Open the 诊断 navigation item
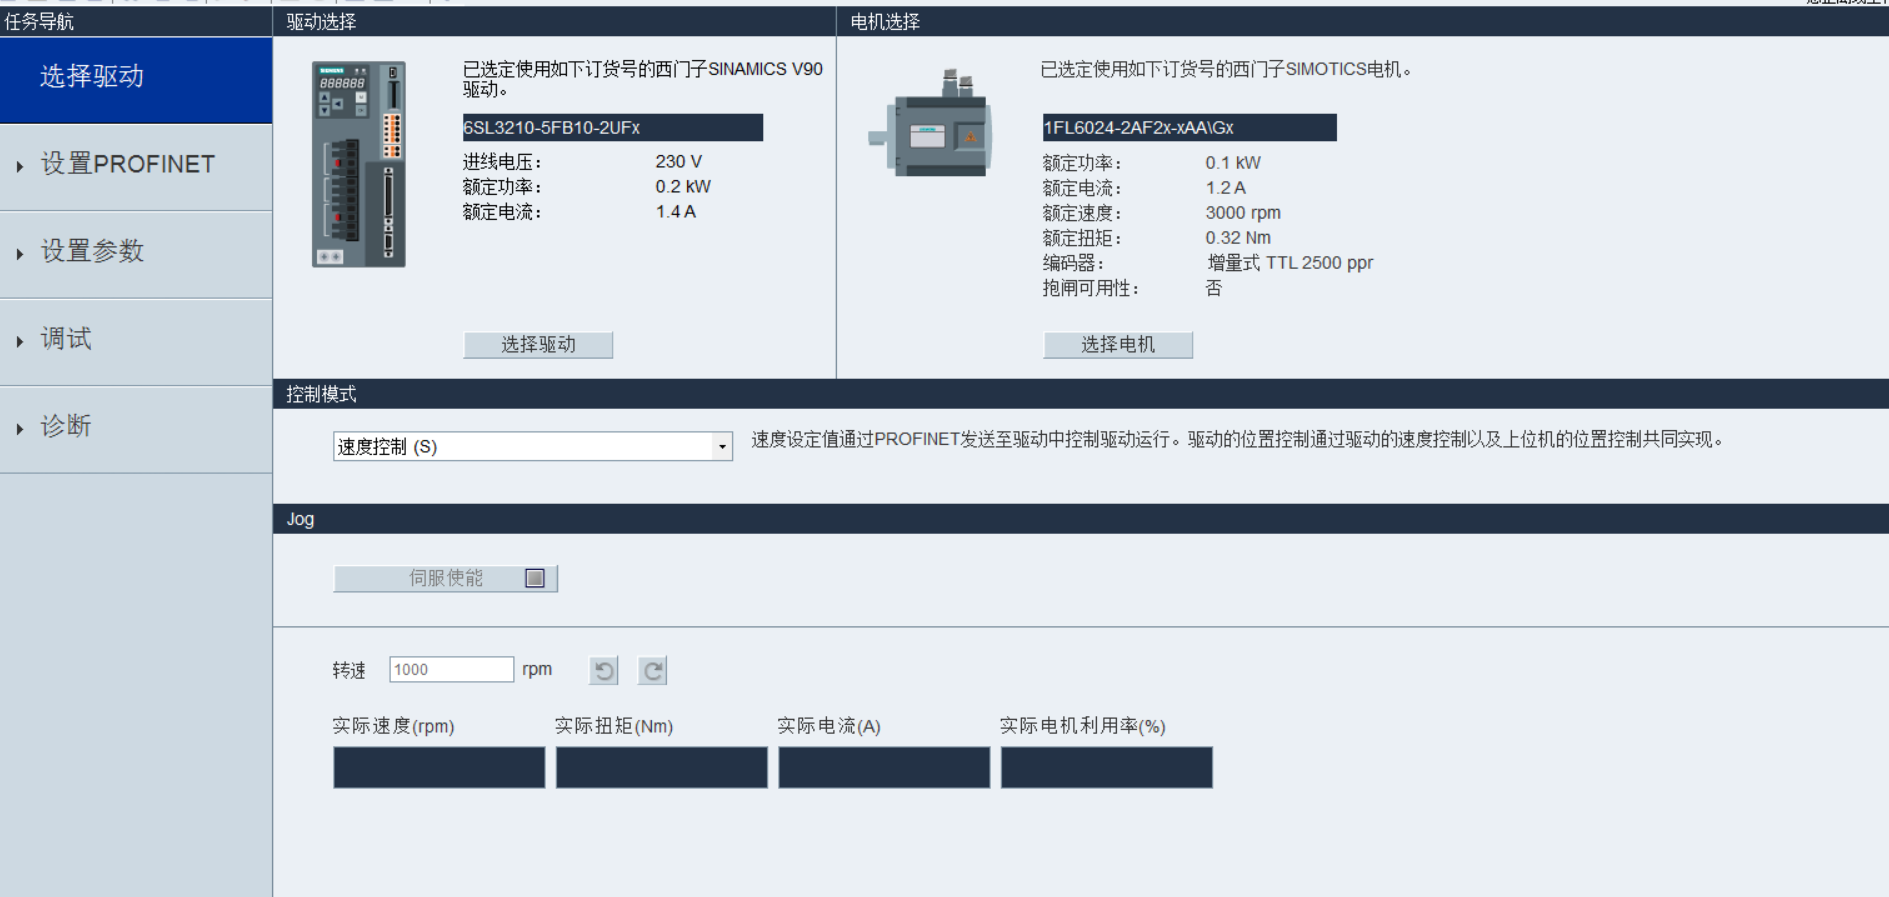Viewport: 1889px width, 897px height. pyautogui.click(x=136, y=429)
